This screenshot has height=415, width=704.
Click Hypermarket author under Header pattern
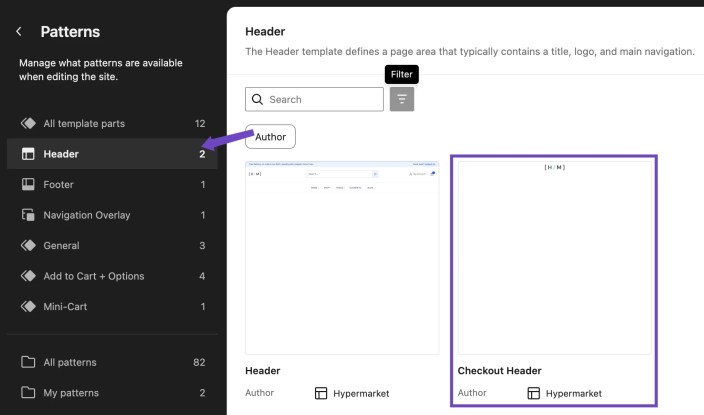coord(361,393)
